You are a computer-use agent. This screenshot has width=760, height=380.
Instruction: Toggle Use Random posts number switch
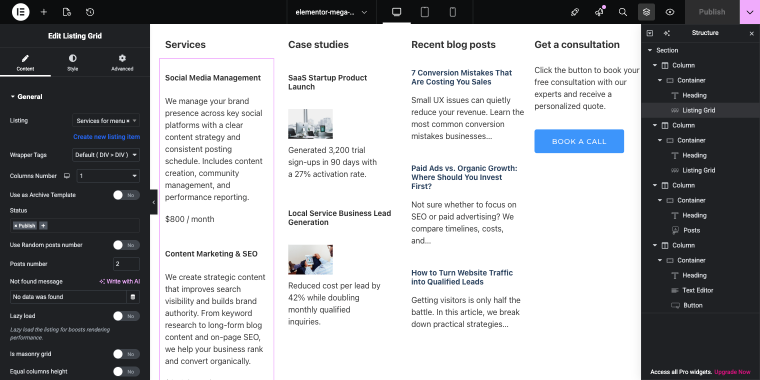(x=126, y=245)
